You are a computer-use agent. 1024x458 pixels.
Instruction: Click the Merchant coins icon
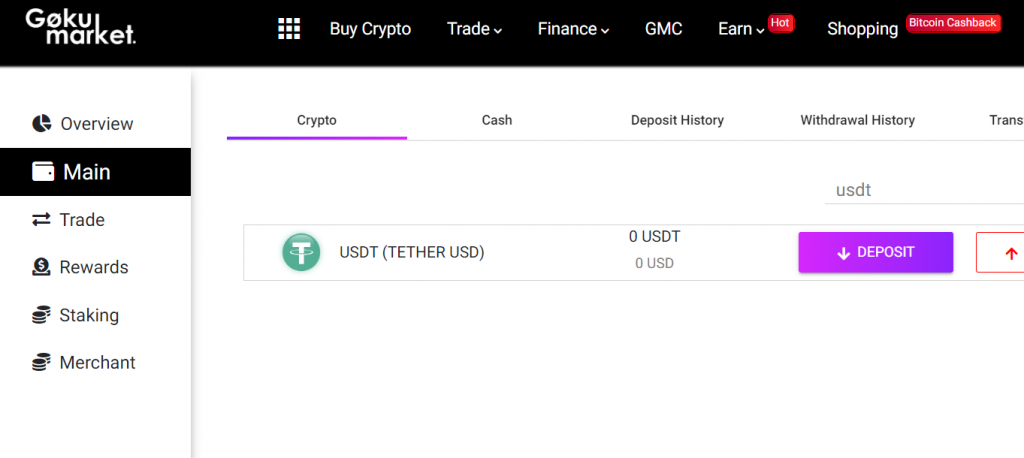(42, 363)
